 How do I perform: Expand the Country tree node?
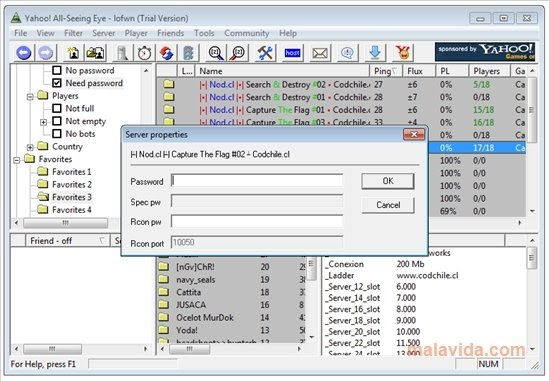click(30, 147)
